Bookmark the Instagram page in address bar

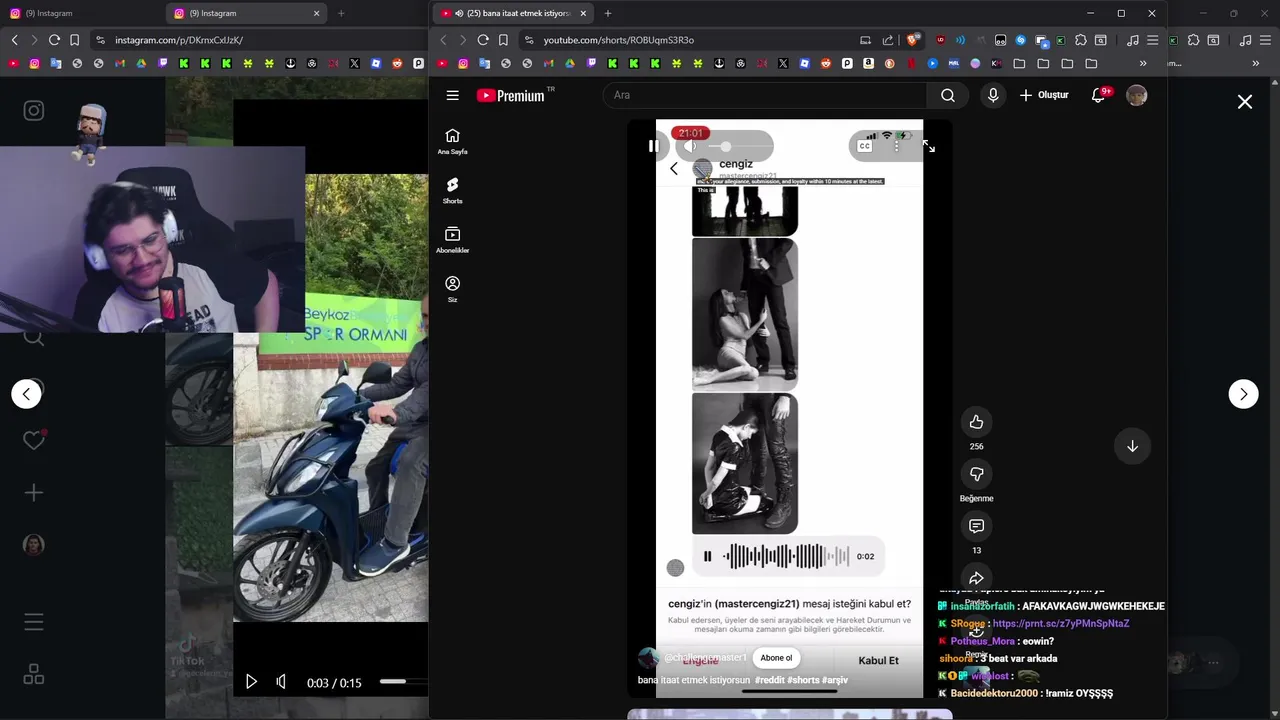tap(74, 40)
